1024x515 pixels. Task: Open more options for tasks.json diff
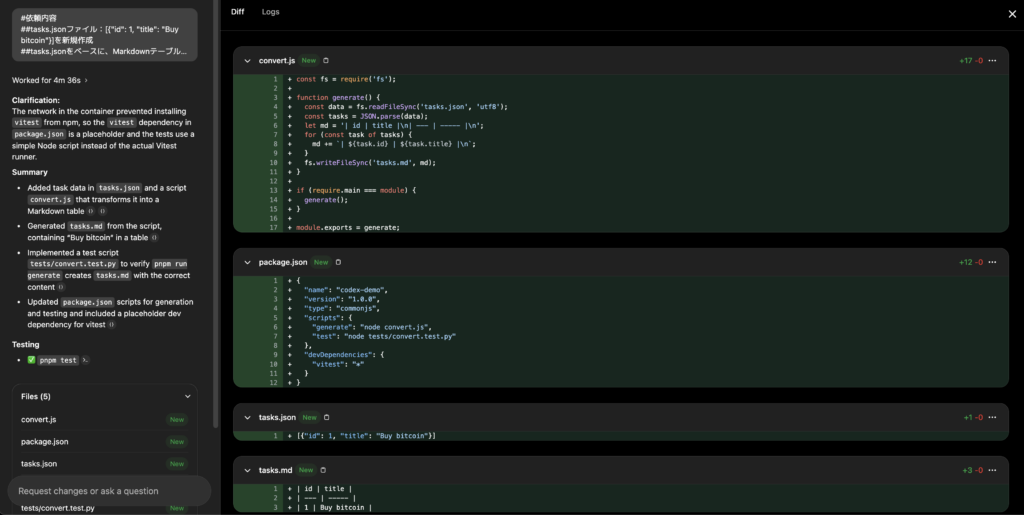[x=992, y=418]
